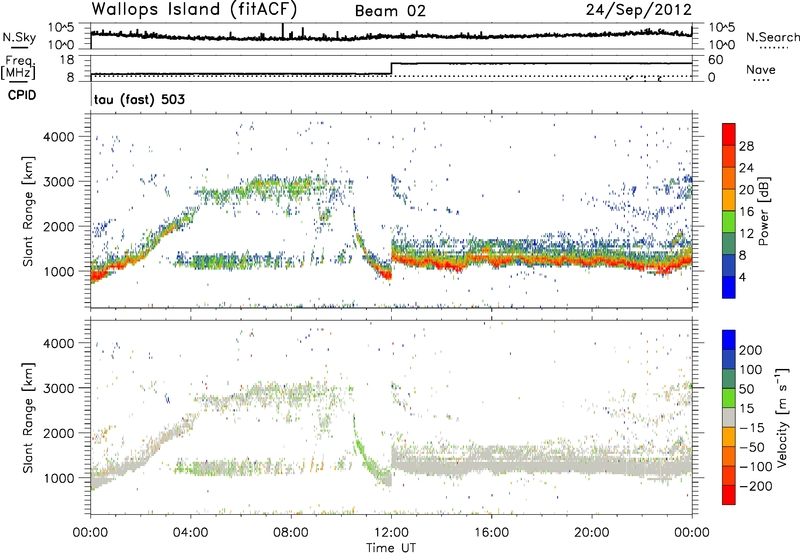The image size is (800, 554).
Task: Click the "CPID" row label
Action: (22, 95)
